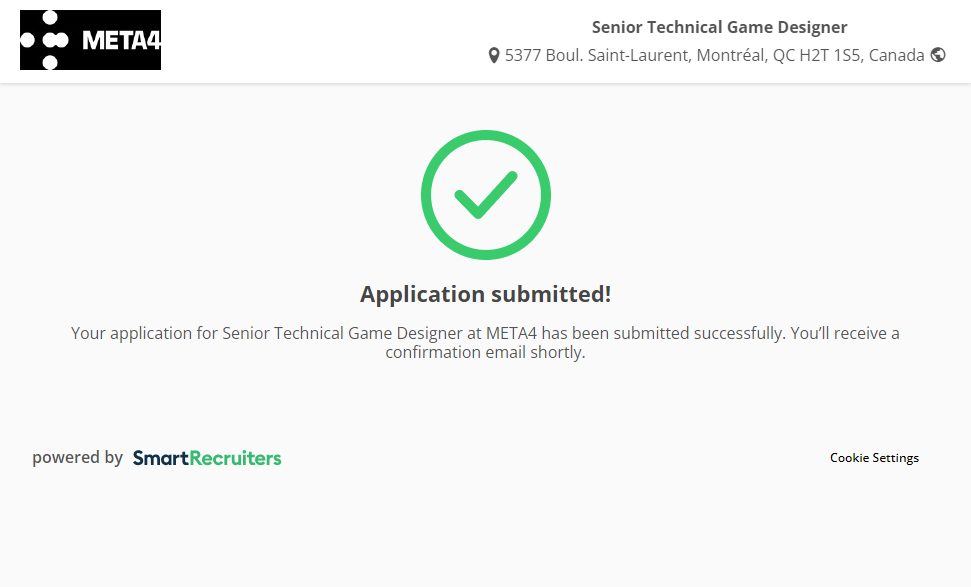
Task: Click the Senior Technical Game Designer header title
Action: 719,27
